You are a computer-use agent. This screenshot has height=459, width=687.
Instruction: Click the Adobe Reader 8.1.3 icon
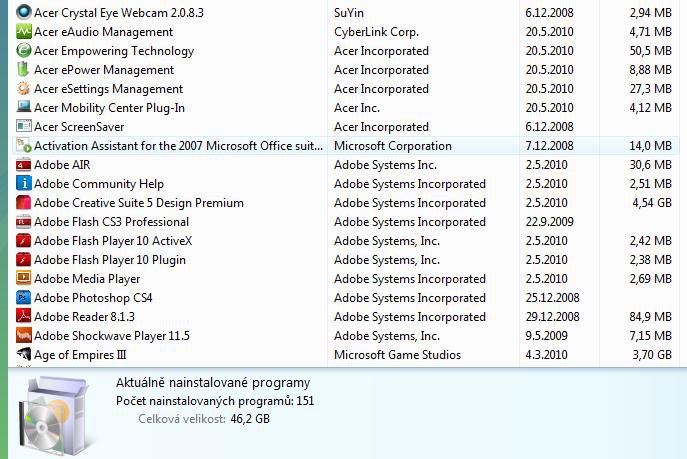(23, 317)
